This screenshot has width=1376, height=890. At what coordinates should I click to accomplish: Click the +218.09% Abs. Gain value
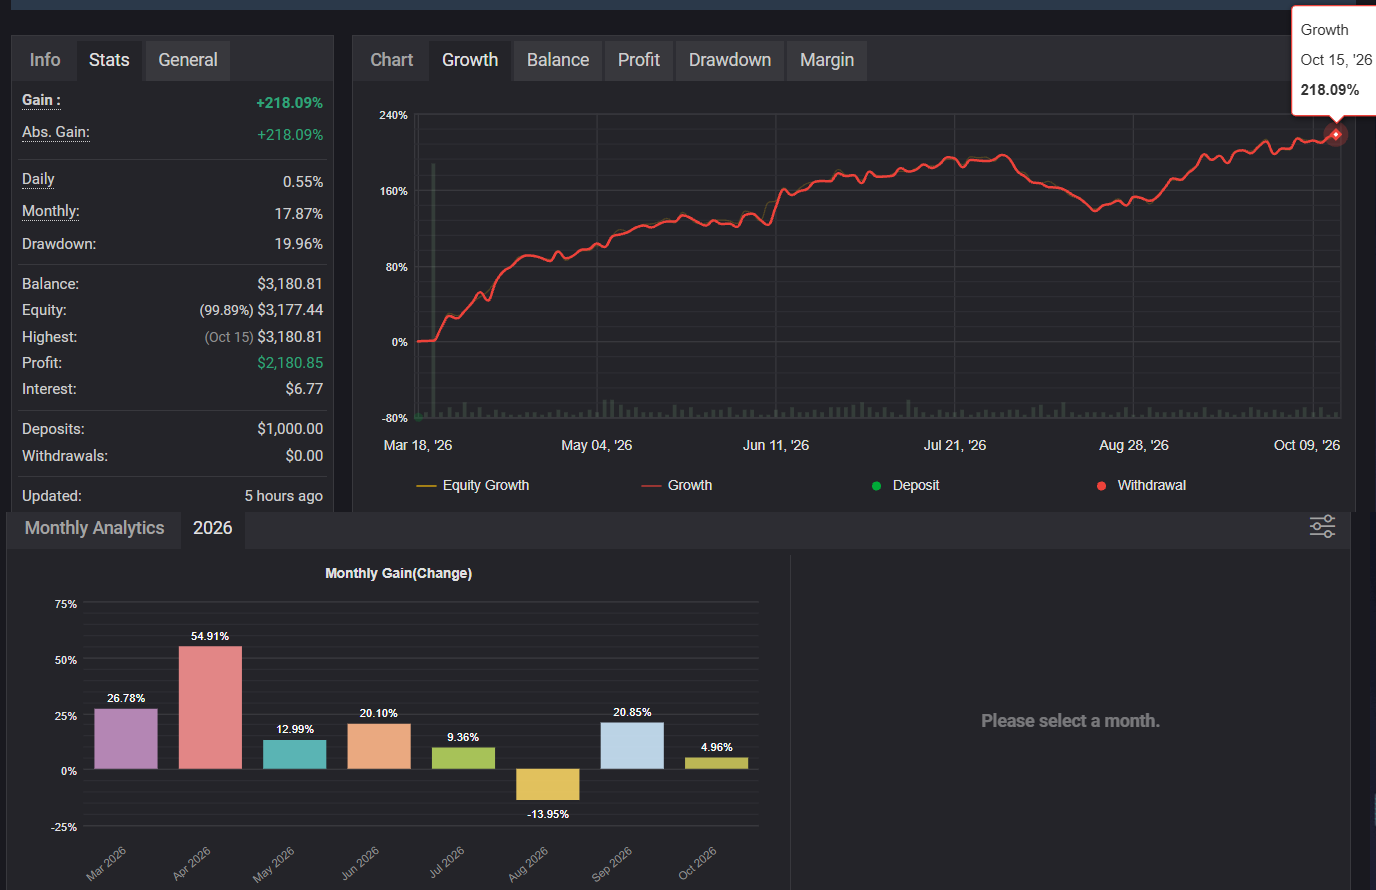tap(290, 135)
